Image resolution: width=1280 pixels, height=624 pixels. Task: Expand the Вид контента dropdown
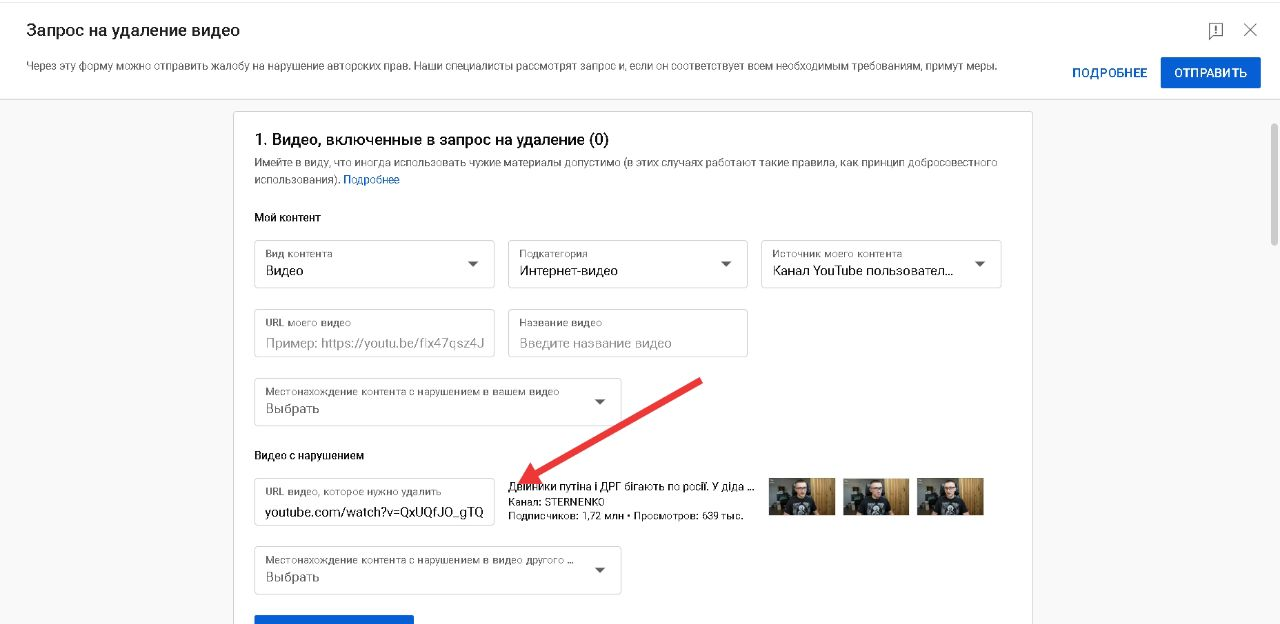click(x=374, y=264)
